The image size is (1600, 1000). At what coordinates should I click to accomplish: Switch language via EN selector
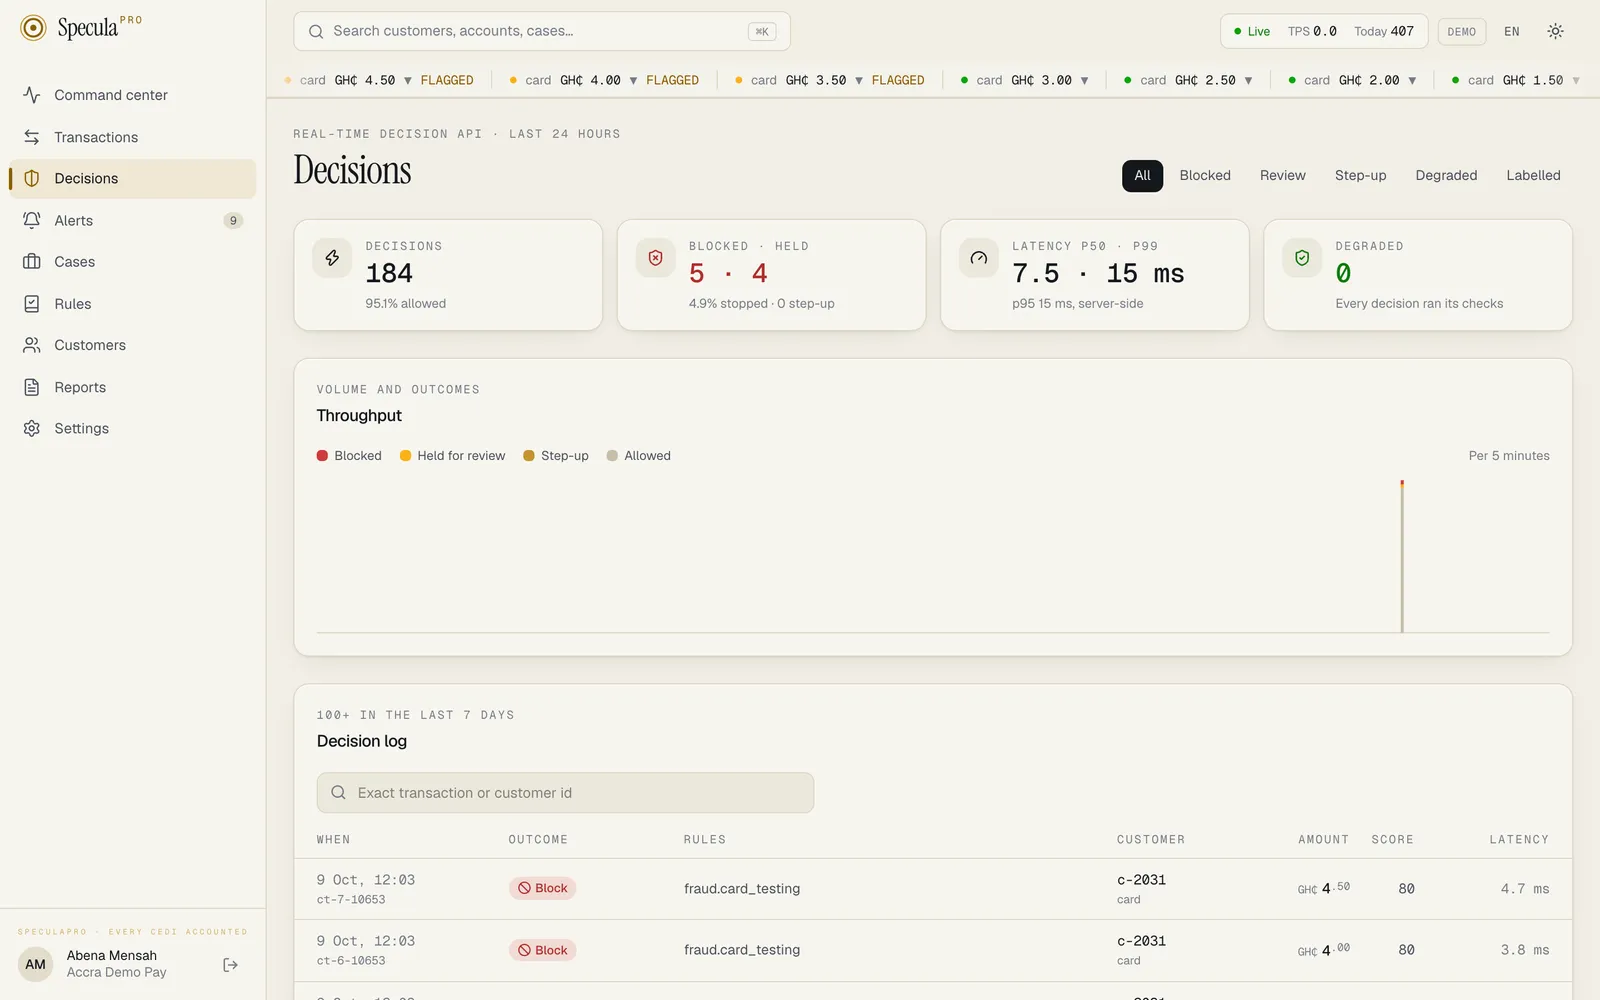point(1512,32)
